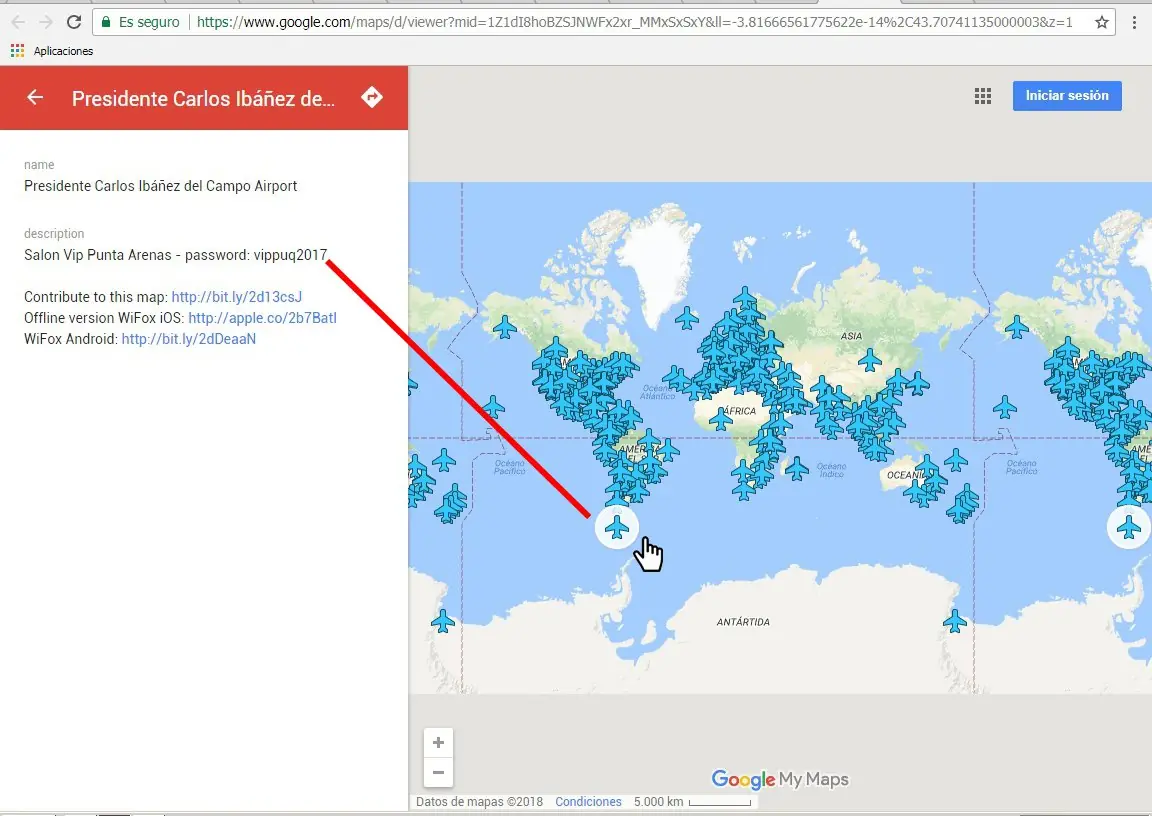Click airplane marker in Indian Ocean
Viewport: 1152px width, 816px height.
coord(796,468)
